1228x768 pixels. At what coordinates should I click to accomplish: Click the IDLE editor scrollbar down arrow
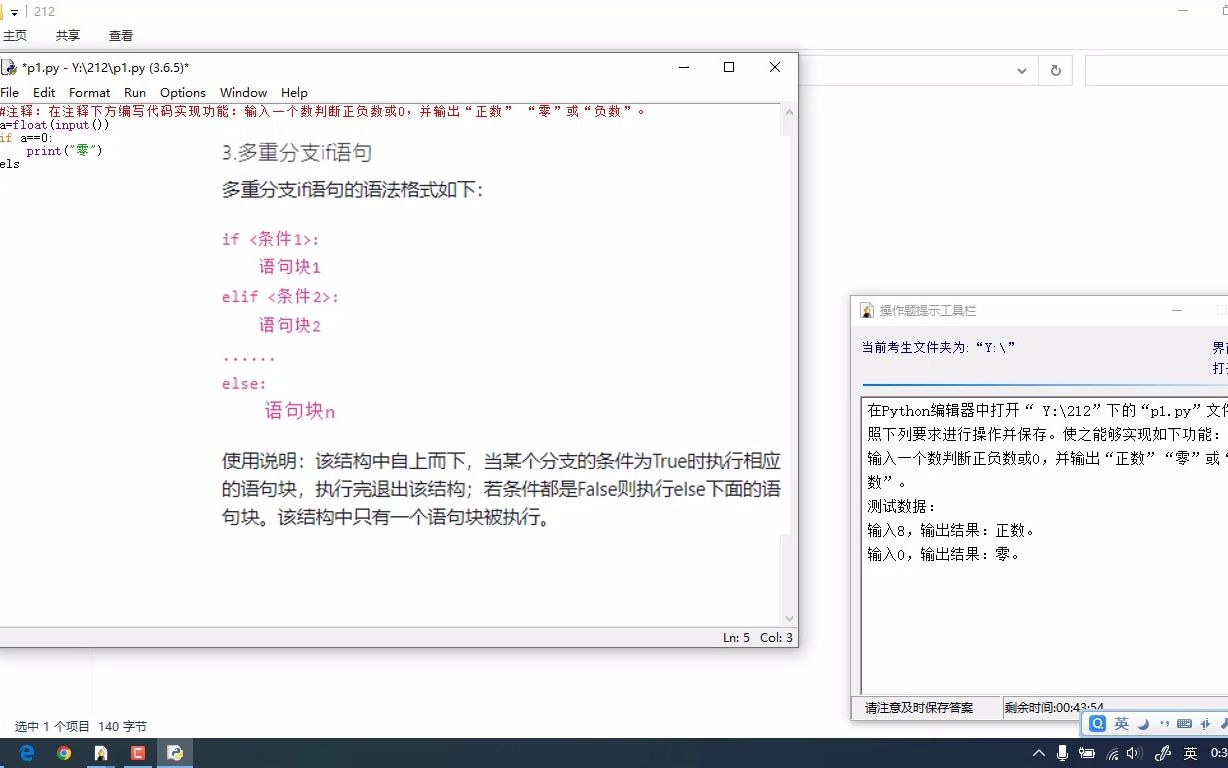tap(789, 618)
